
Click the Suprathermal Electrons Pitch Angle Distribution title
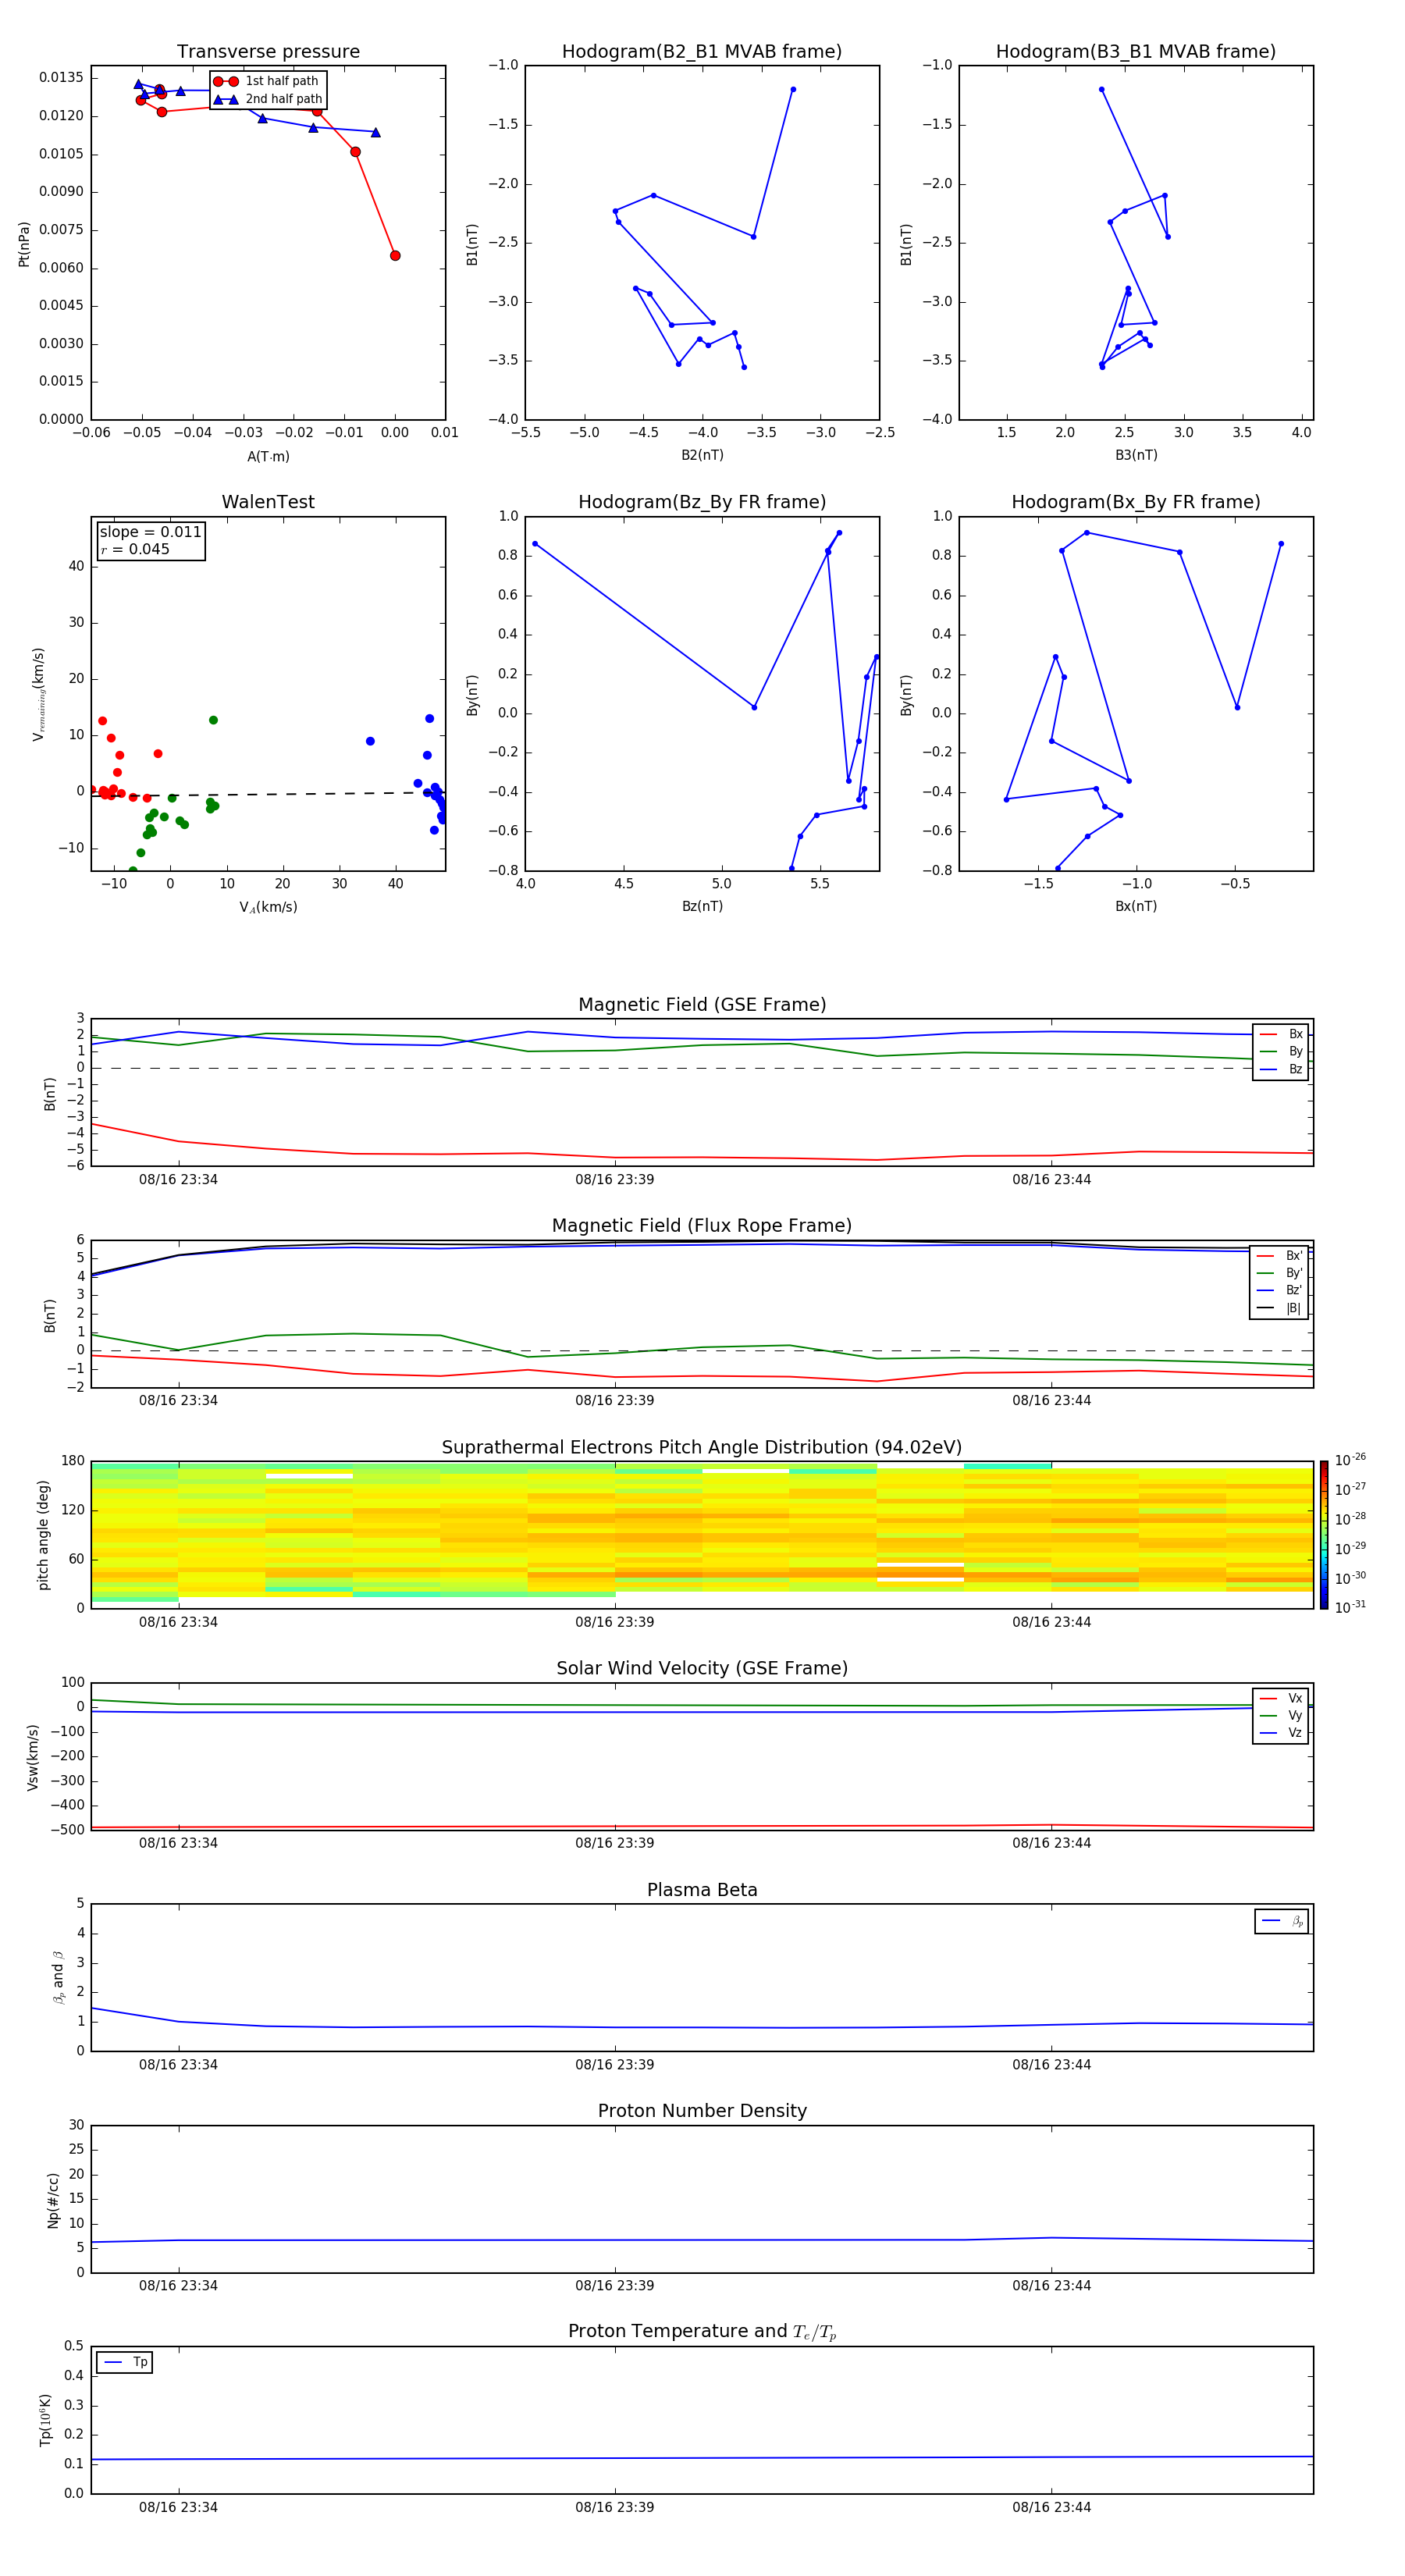[x=702, y=1448]
